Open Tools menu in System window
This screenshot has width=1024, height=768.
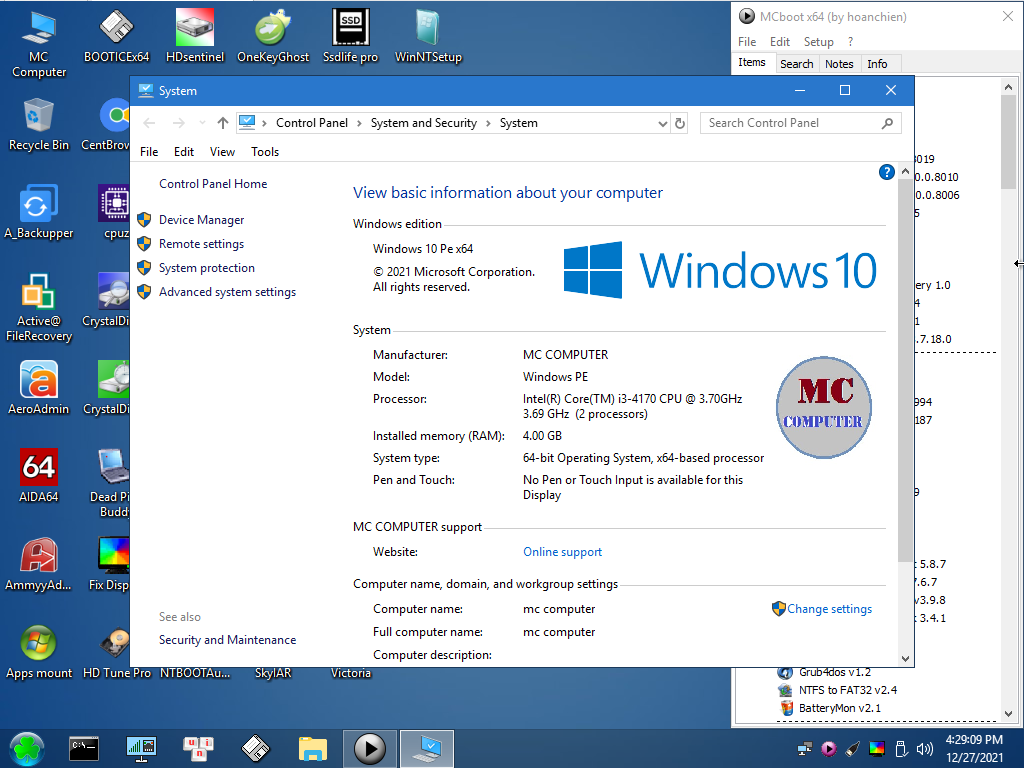tap(264, 152)
